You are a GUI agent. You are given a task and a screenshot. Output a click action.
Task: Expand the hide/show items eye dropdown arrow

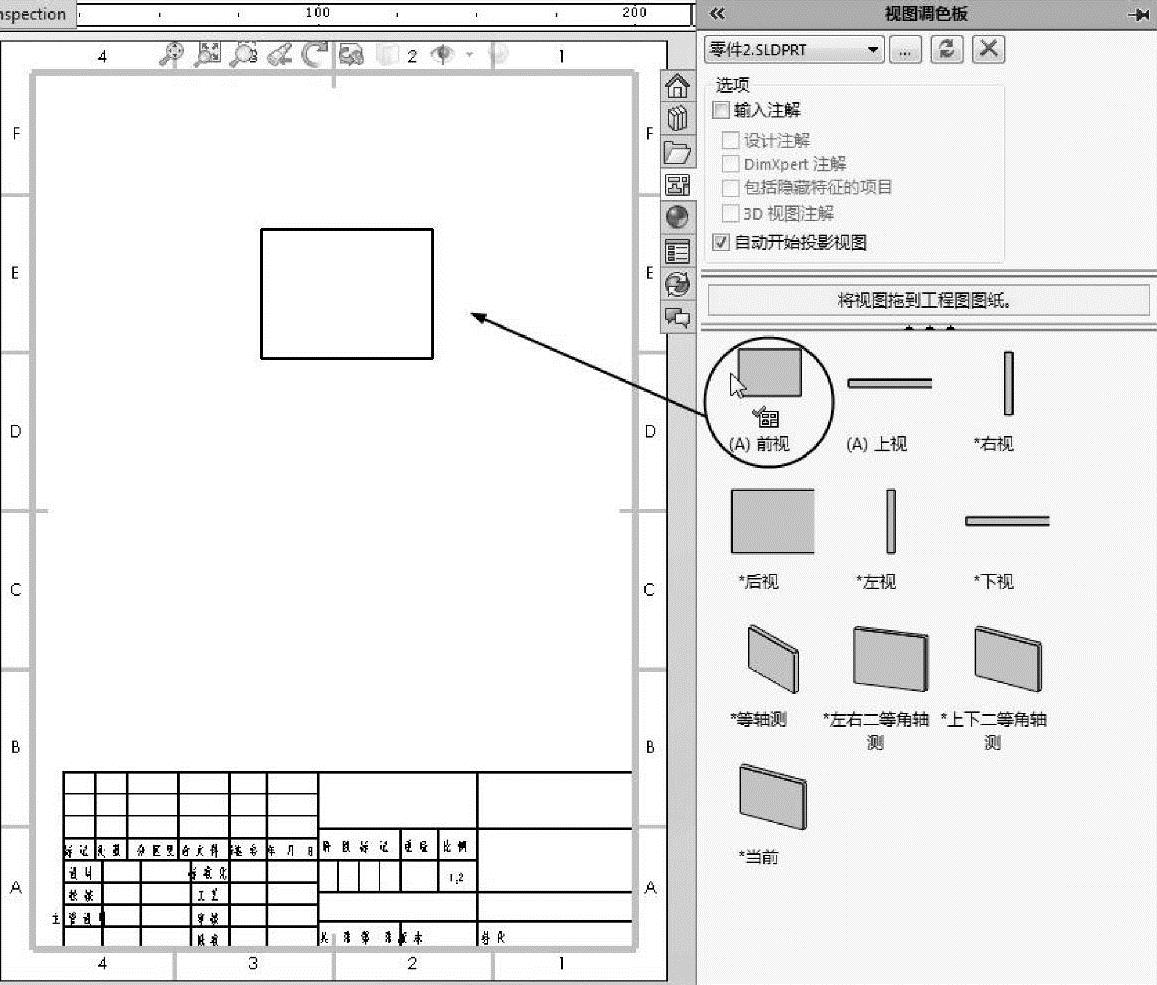tap(469, 54)
